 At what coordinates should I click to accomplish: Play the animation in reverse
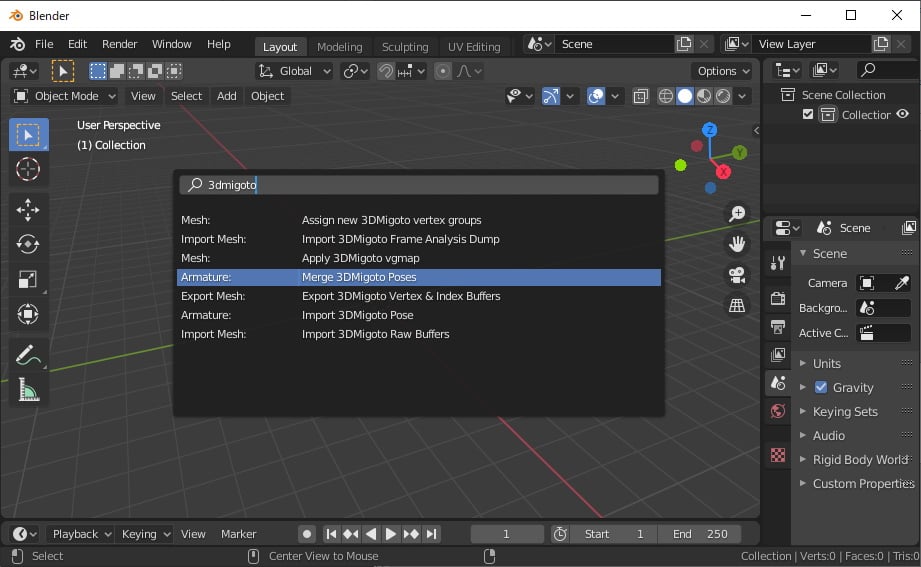coord(371,534)
